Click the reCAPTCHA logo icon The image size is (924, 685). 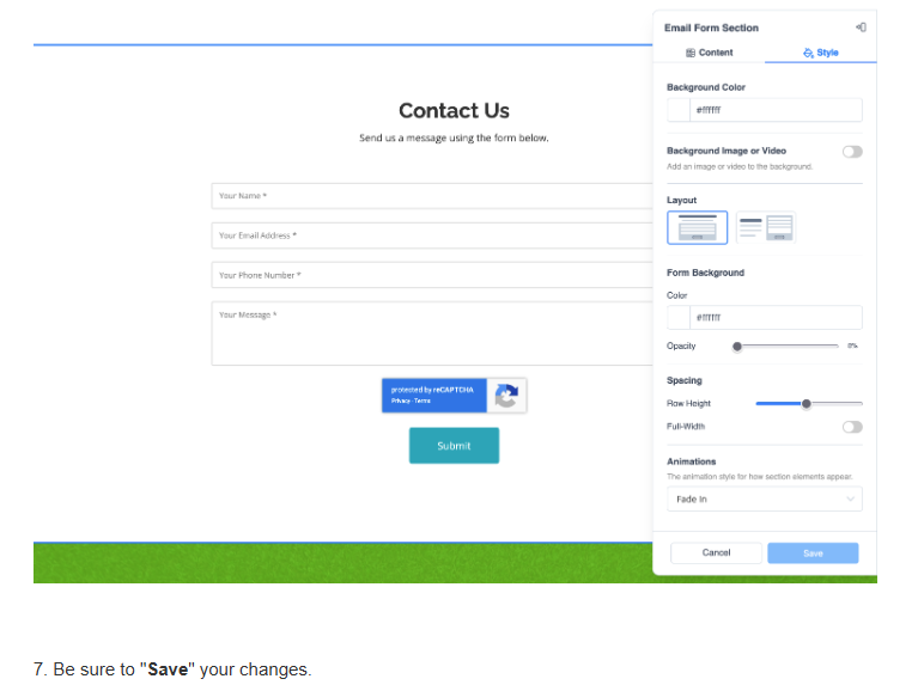pyautogui.click(x=506, y=396)
